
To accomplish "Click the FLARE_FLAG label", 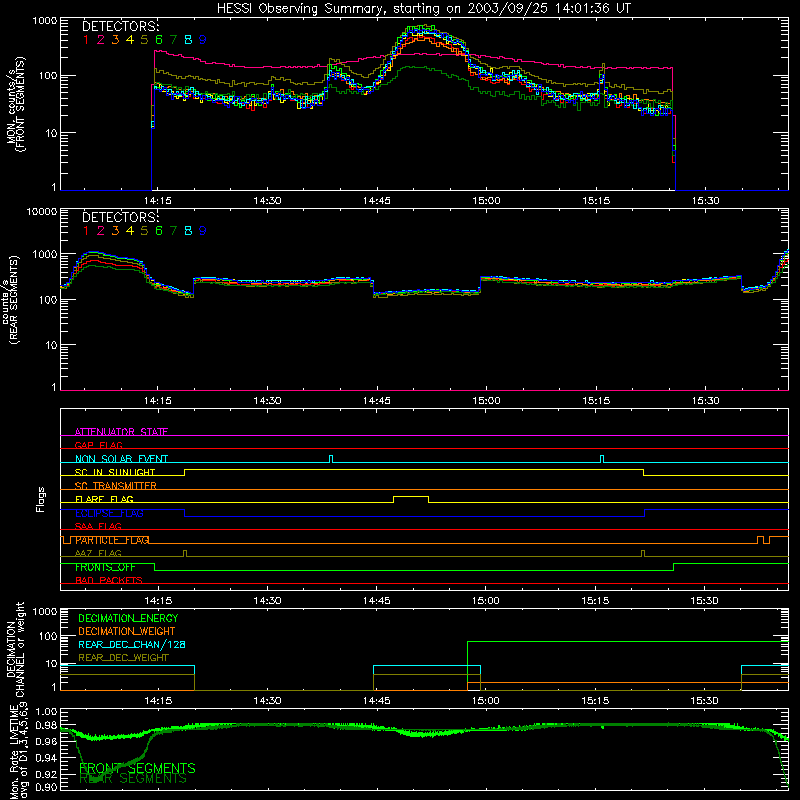I will [104, 499].
